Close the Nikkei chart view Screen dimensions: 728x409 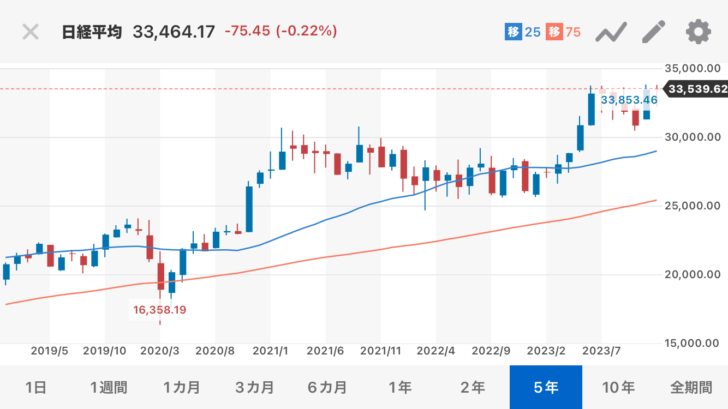[x=31, y=32]
